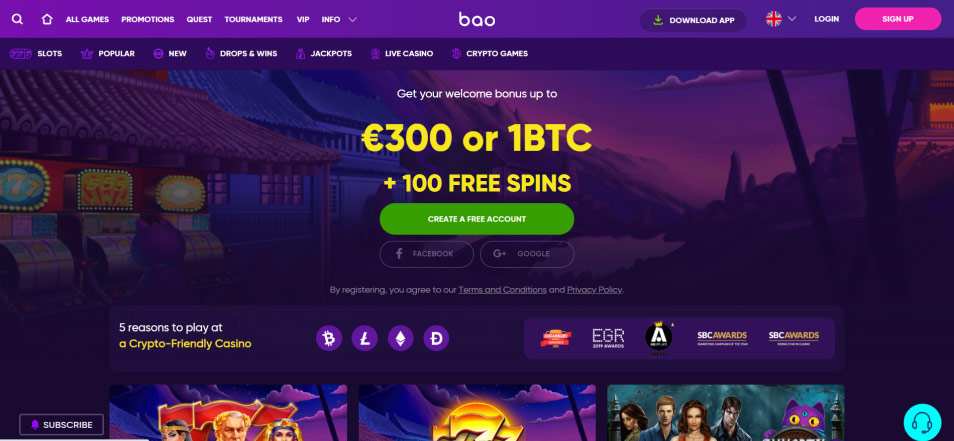Select the Ethereum coin icon

point(400,338)
